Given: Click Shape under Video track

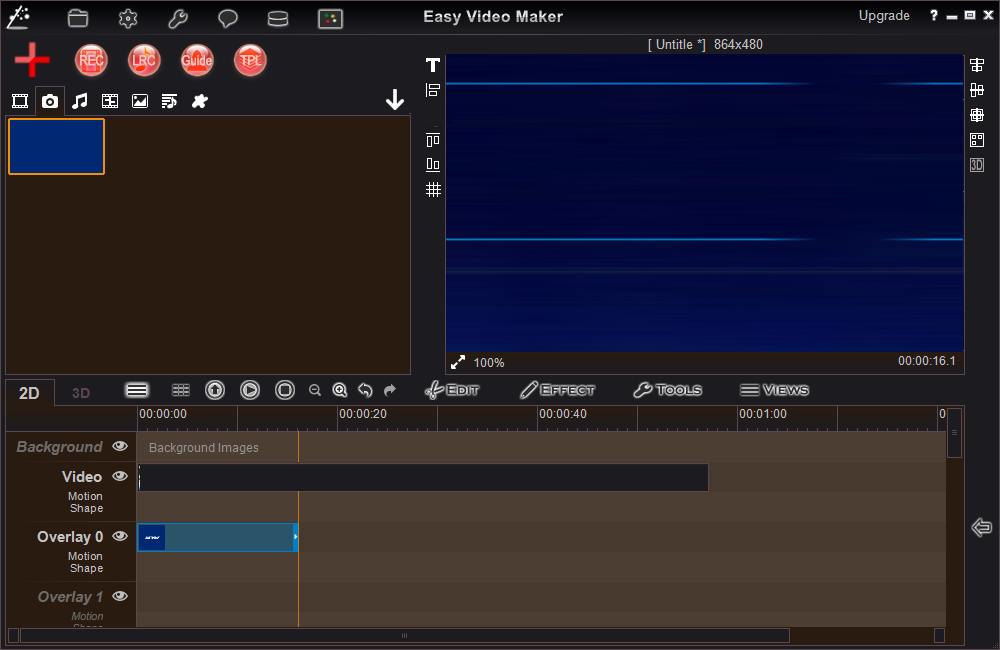Looking at the screenshot, I should coord(87,508).
